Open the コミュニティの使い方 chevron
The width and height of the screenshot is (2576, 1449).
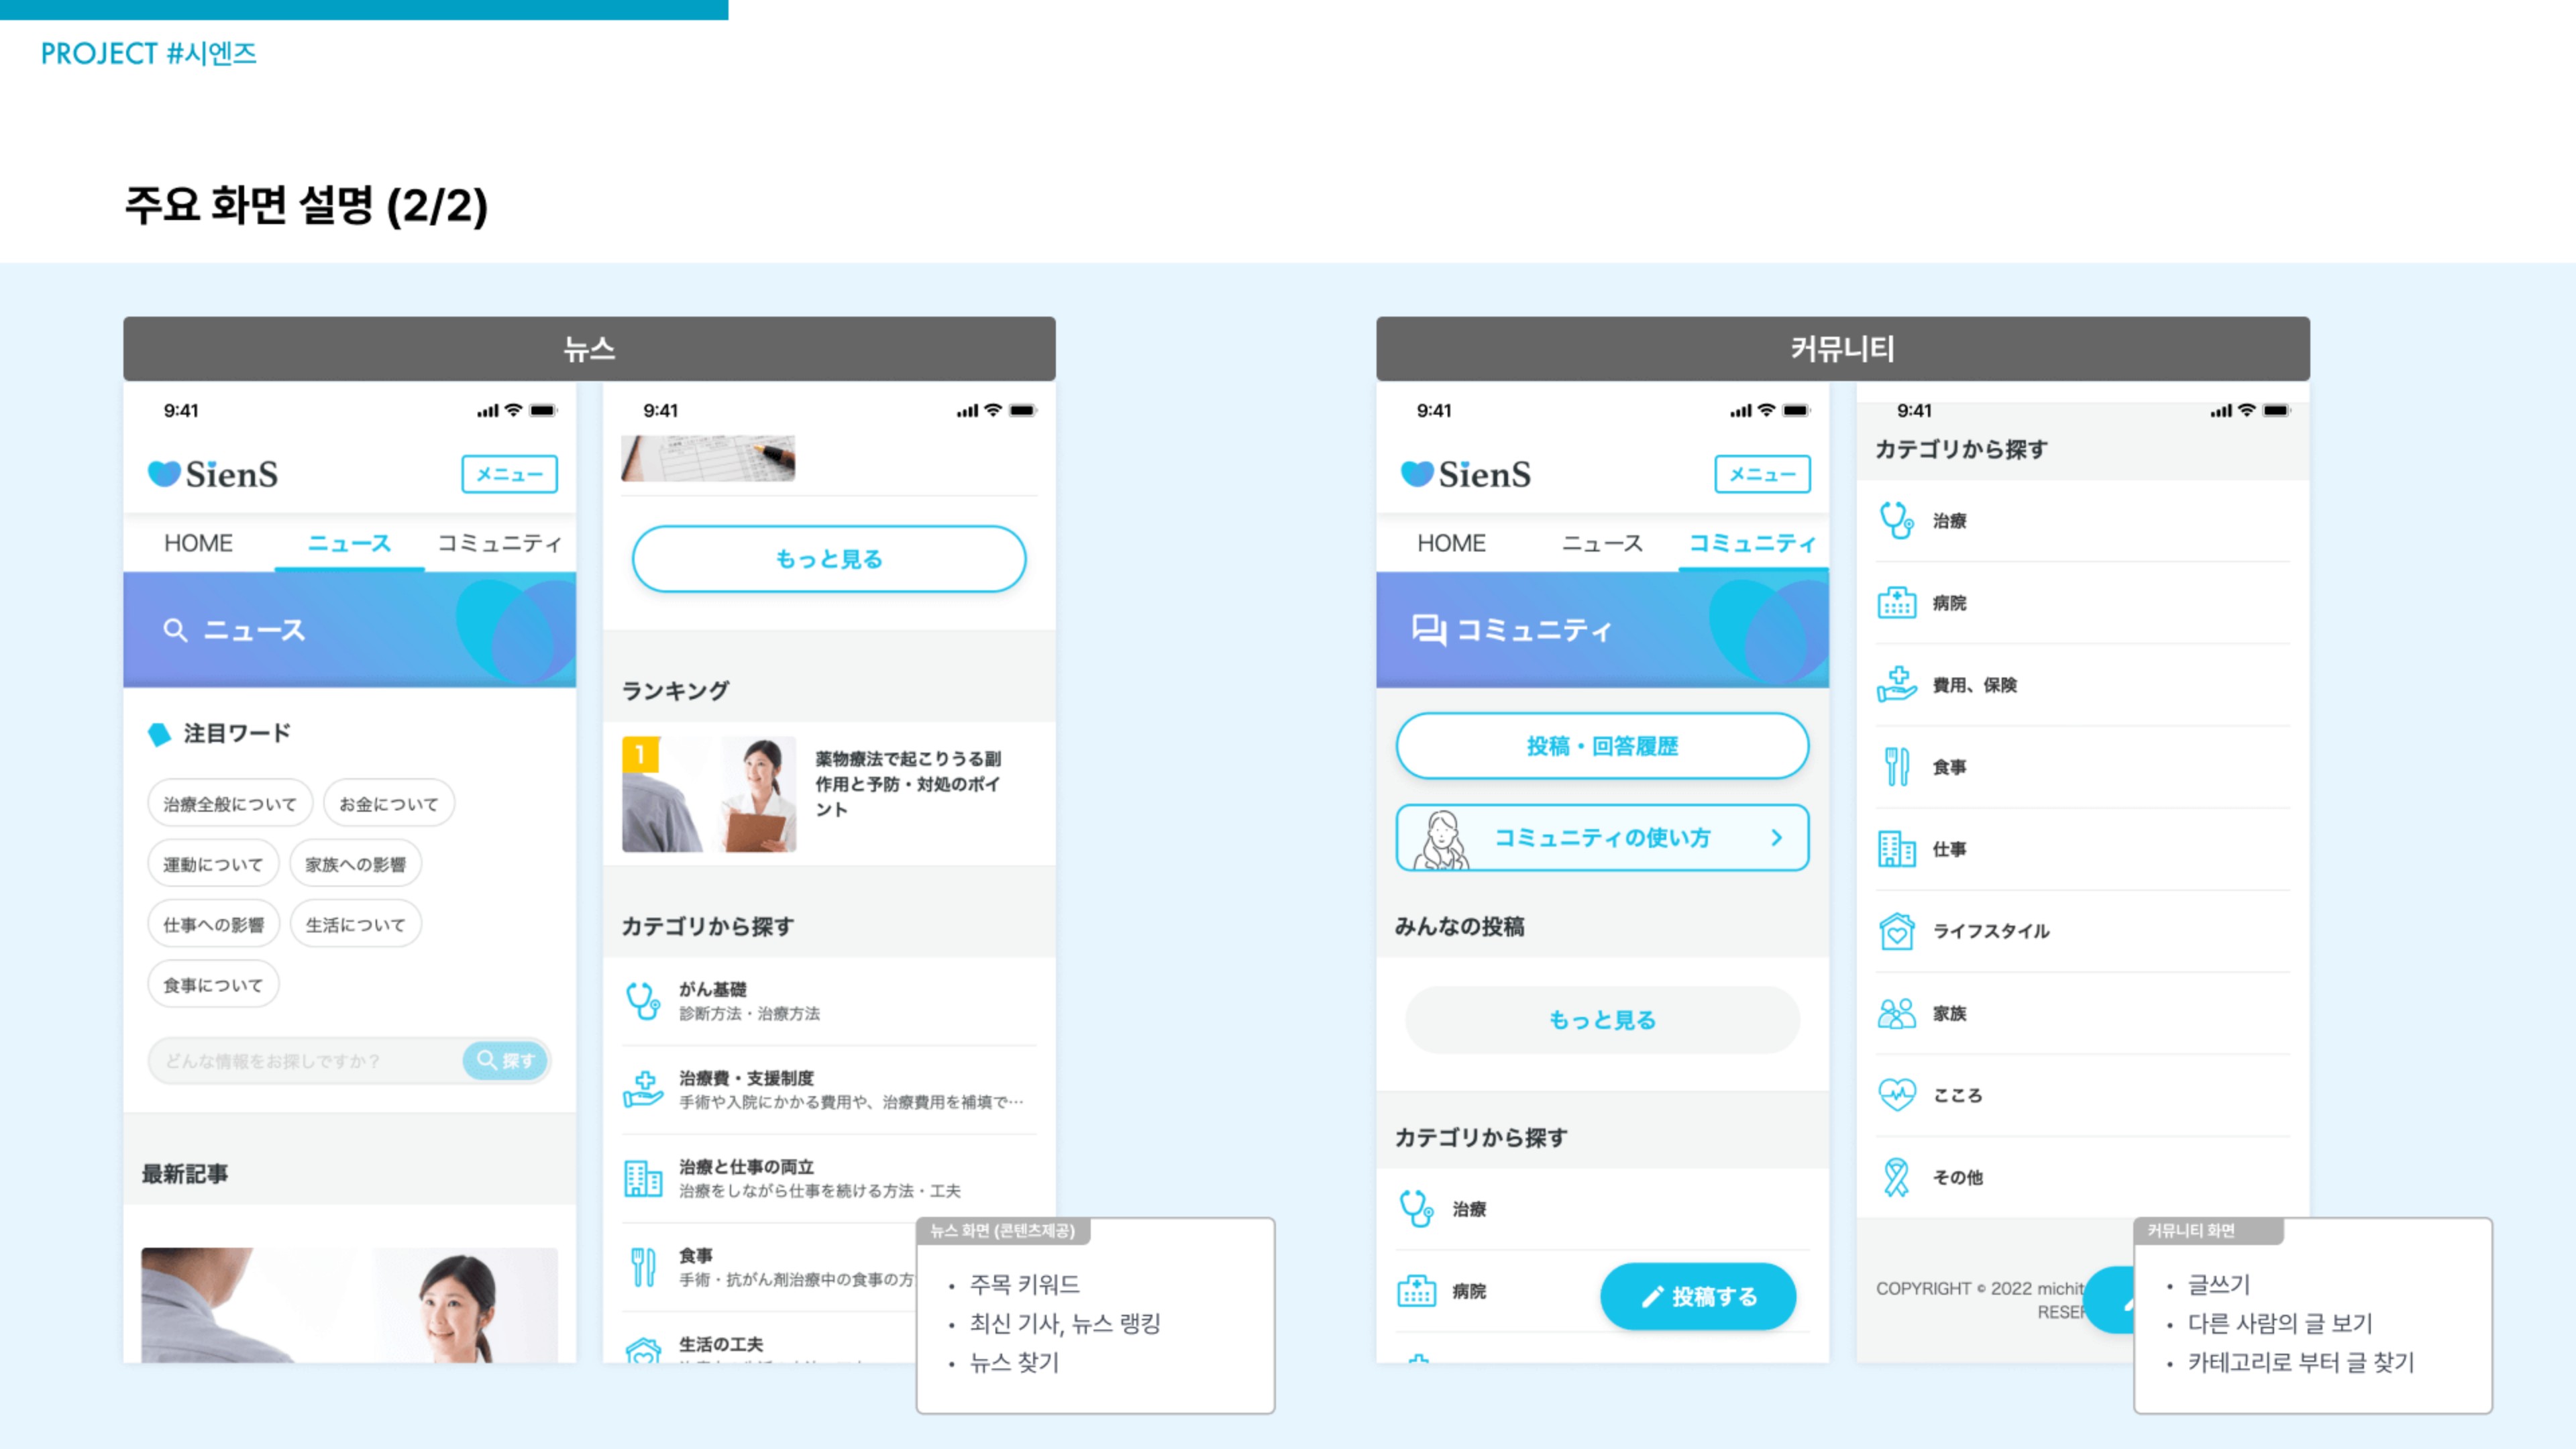pos(1776,838)
